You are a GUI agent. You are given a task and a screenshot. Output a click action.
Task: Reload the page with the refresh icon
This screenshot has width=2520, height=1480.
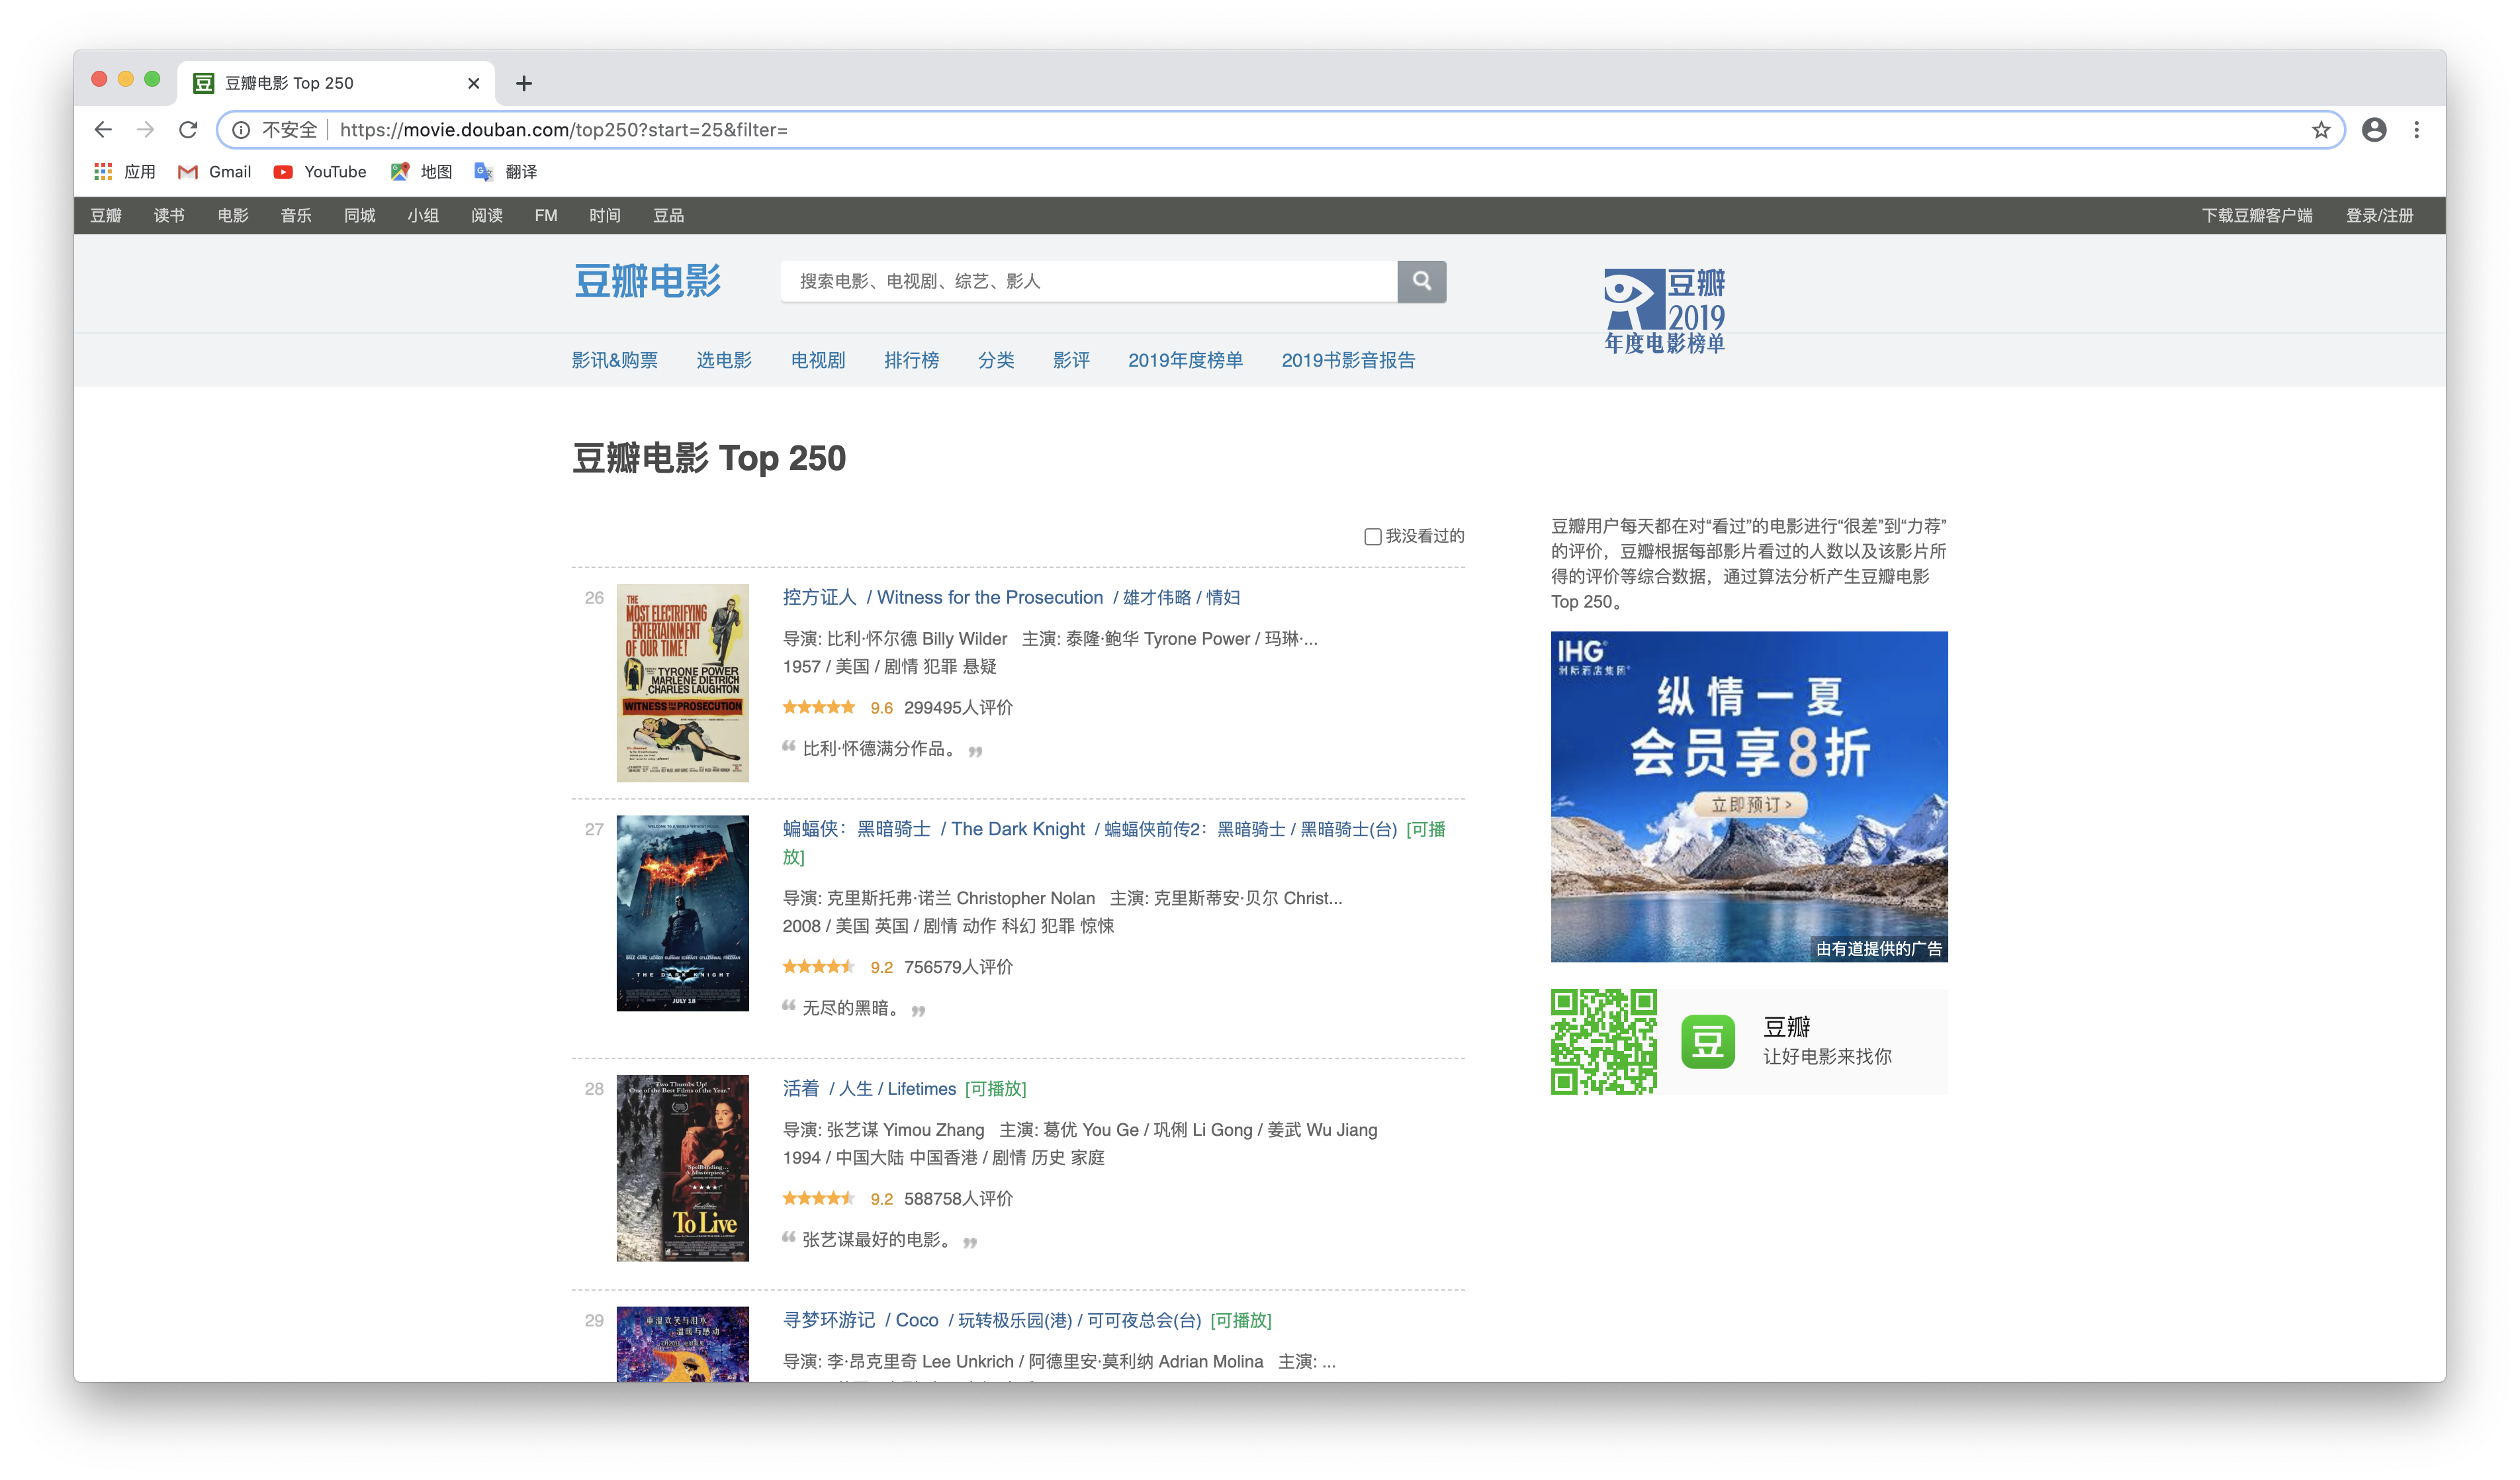click(188, 130)
